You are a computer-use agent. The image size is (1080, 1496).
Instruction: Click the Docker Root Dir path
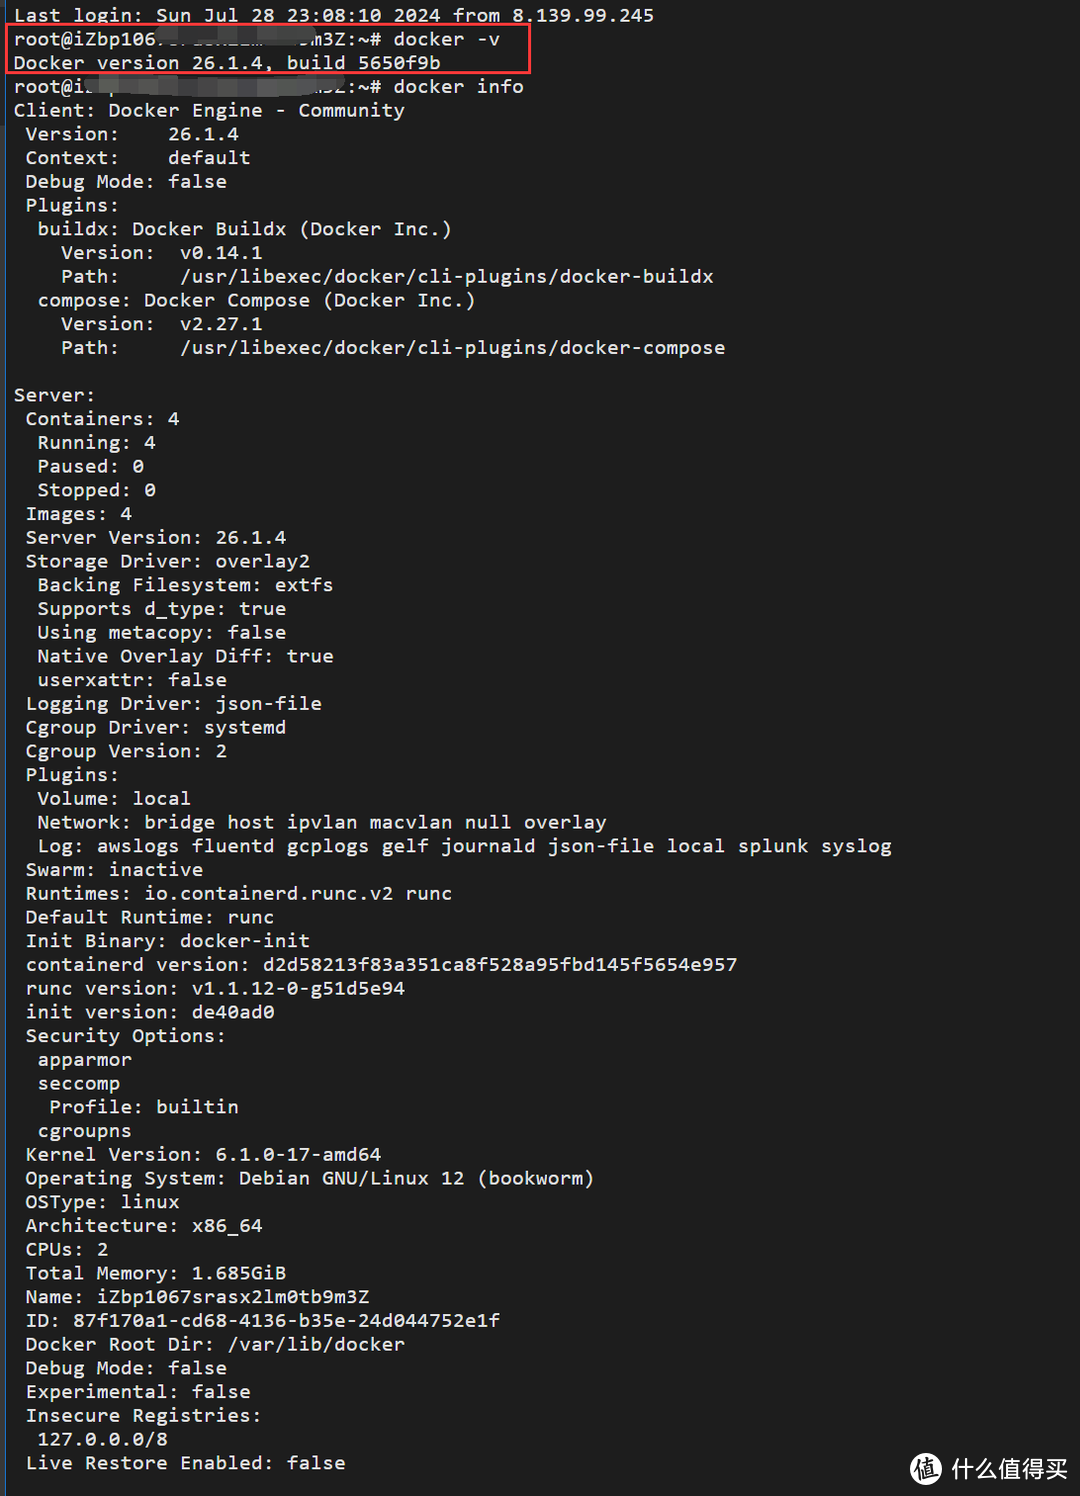pyautogui.click(x=315, y=1345)
